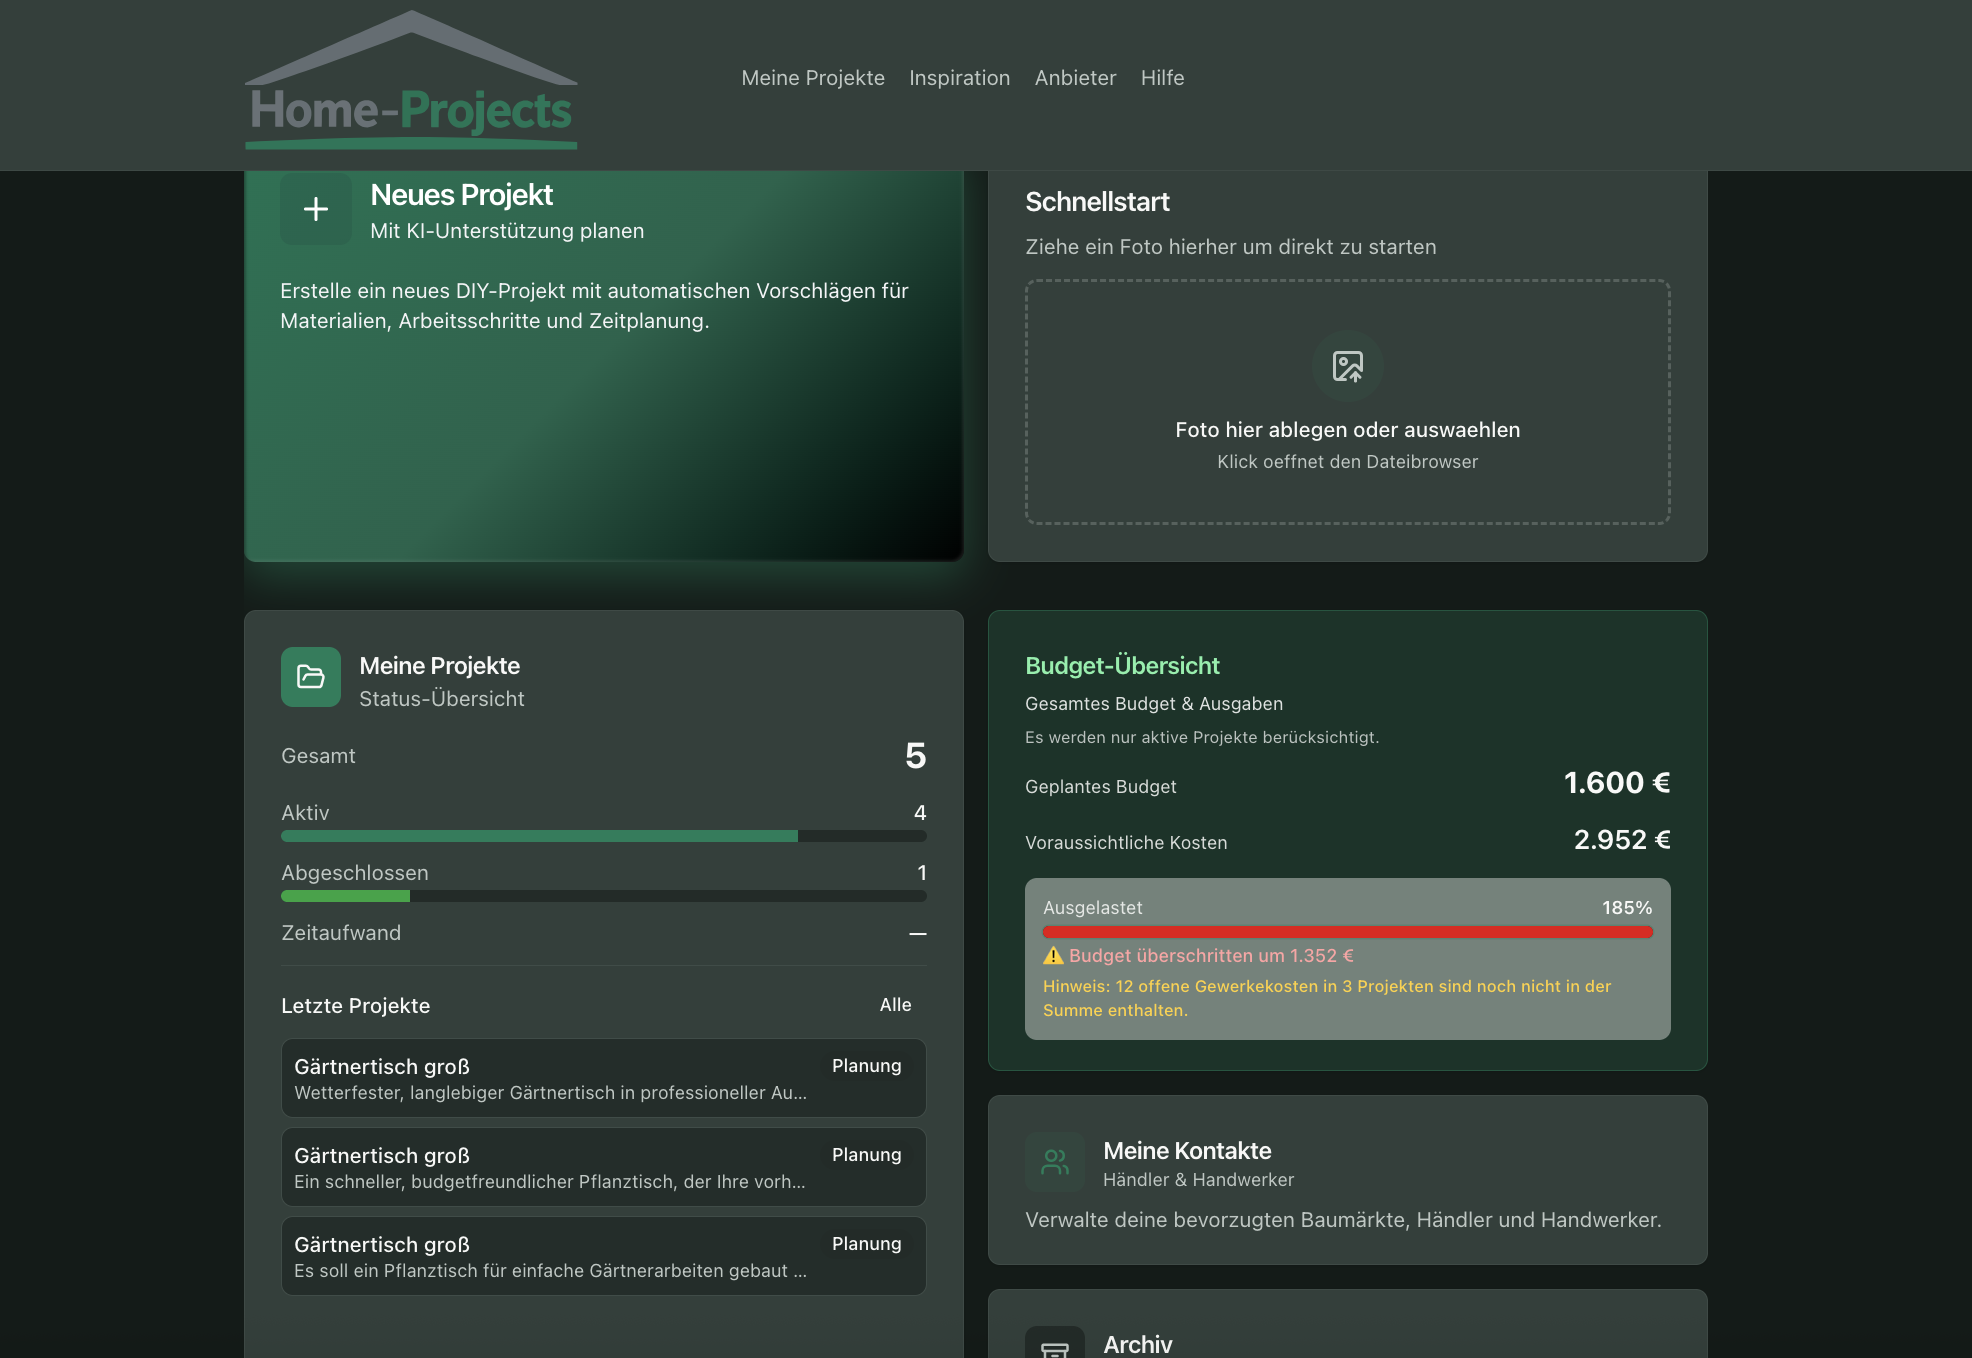Click the image upload icon in Schnellstart
Screen dimensions: 1972x1358
point(1347,367)
